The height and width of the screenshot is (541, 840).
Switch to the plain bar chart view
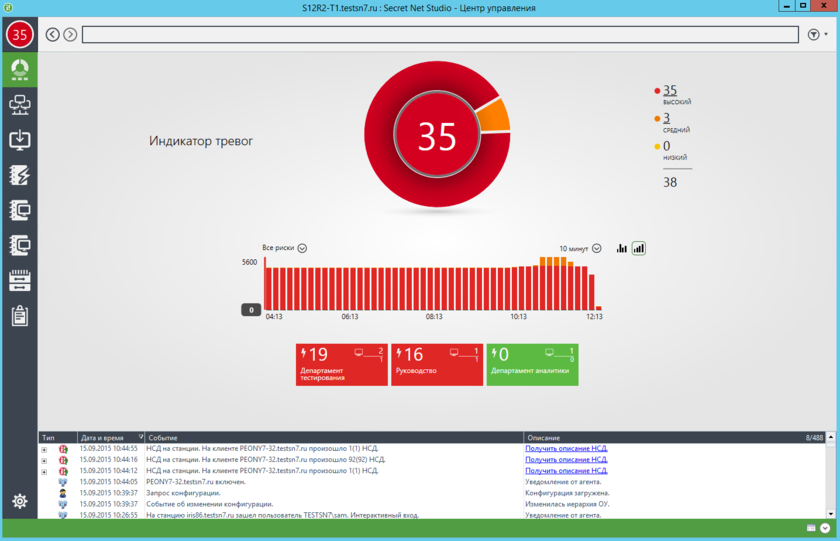pyautogui.click(x=621, y=249)
